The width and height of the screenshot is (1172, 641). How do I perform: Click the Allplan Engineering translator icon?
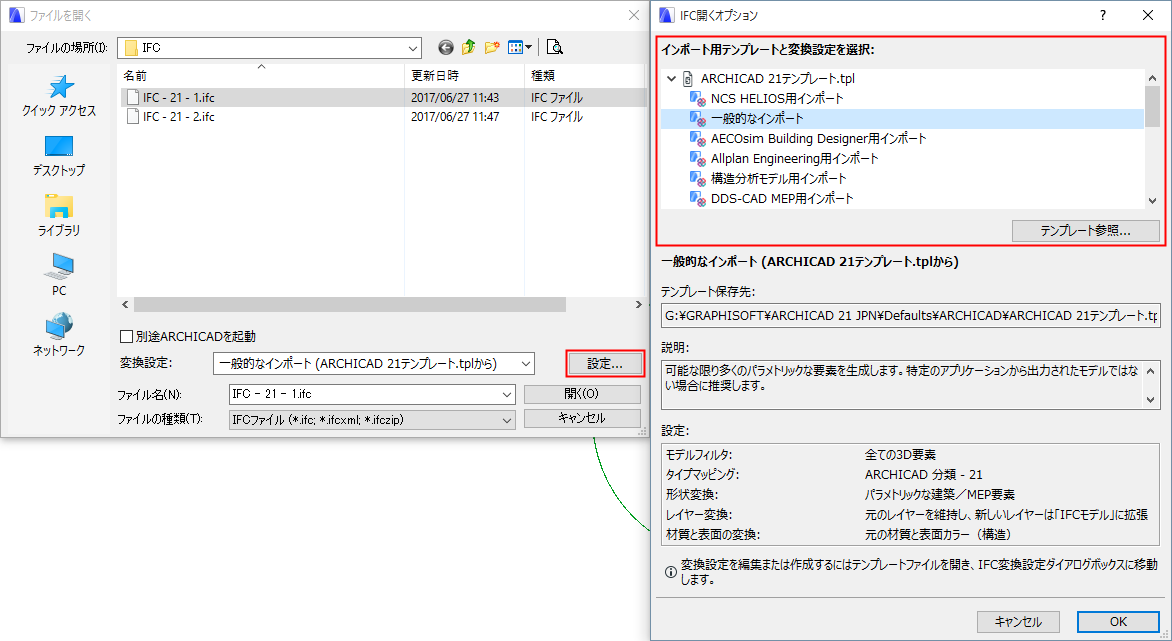tap(697, 158)
